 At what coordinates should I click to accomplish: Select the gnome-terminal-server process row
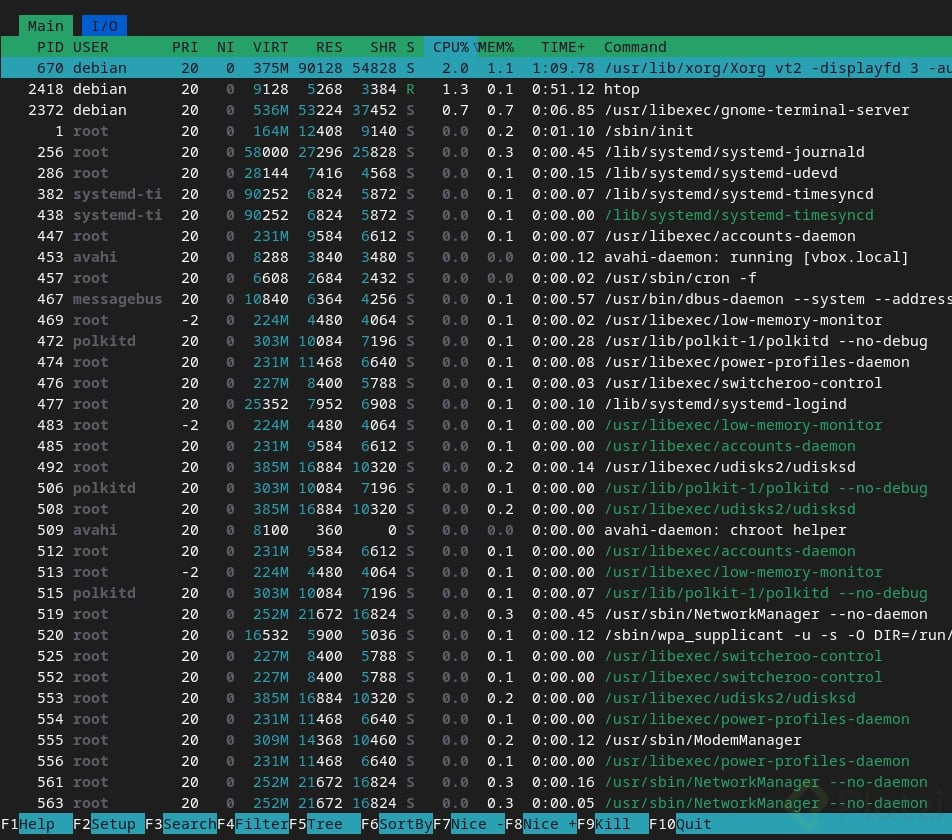click(x=476, y=110)
